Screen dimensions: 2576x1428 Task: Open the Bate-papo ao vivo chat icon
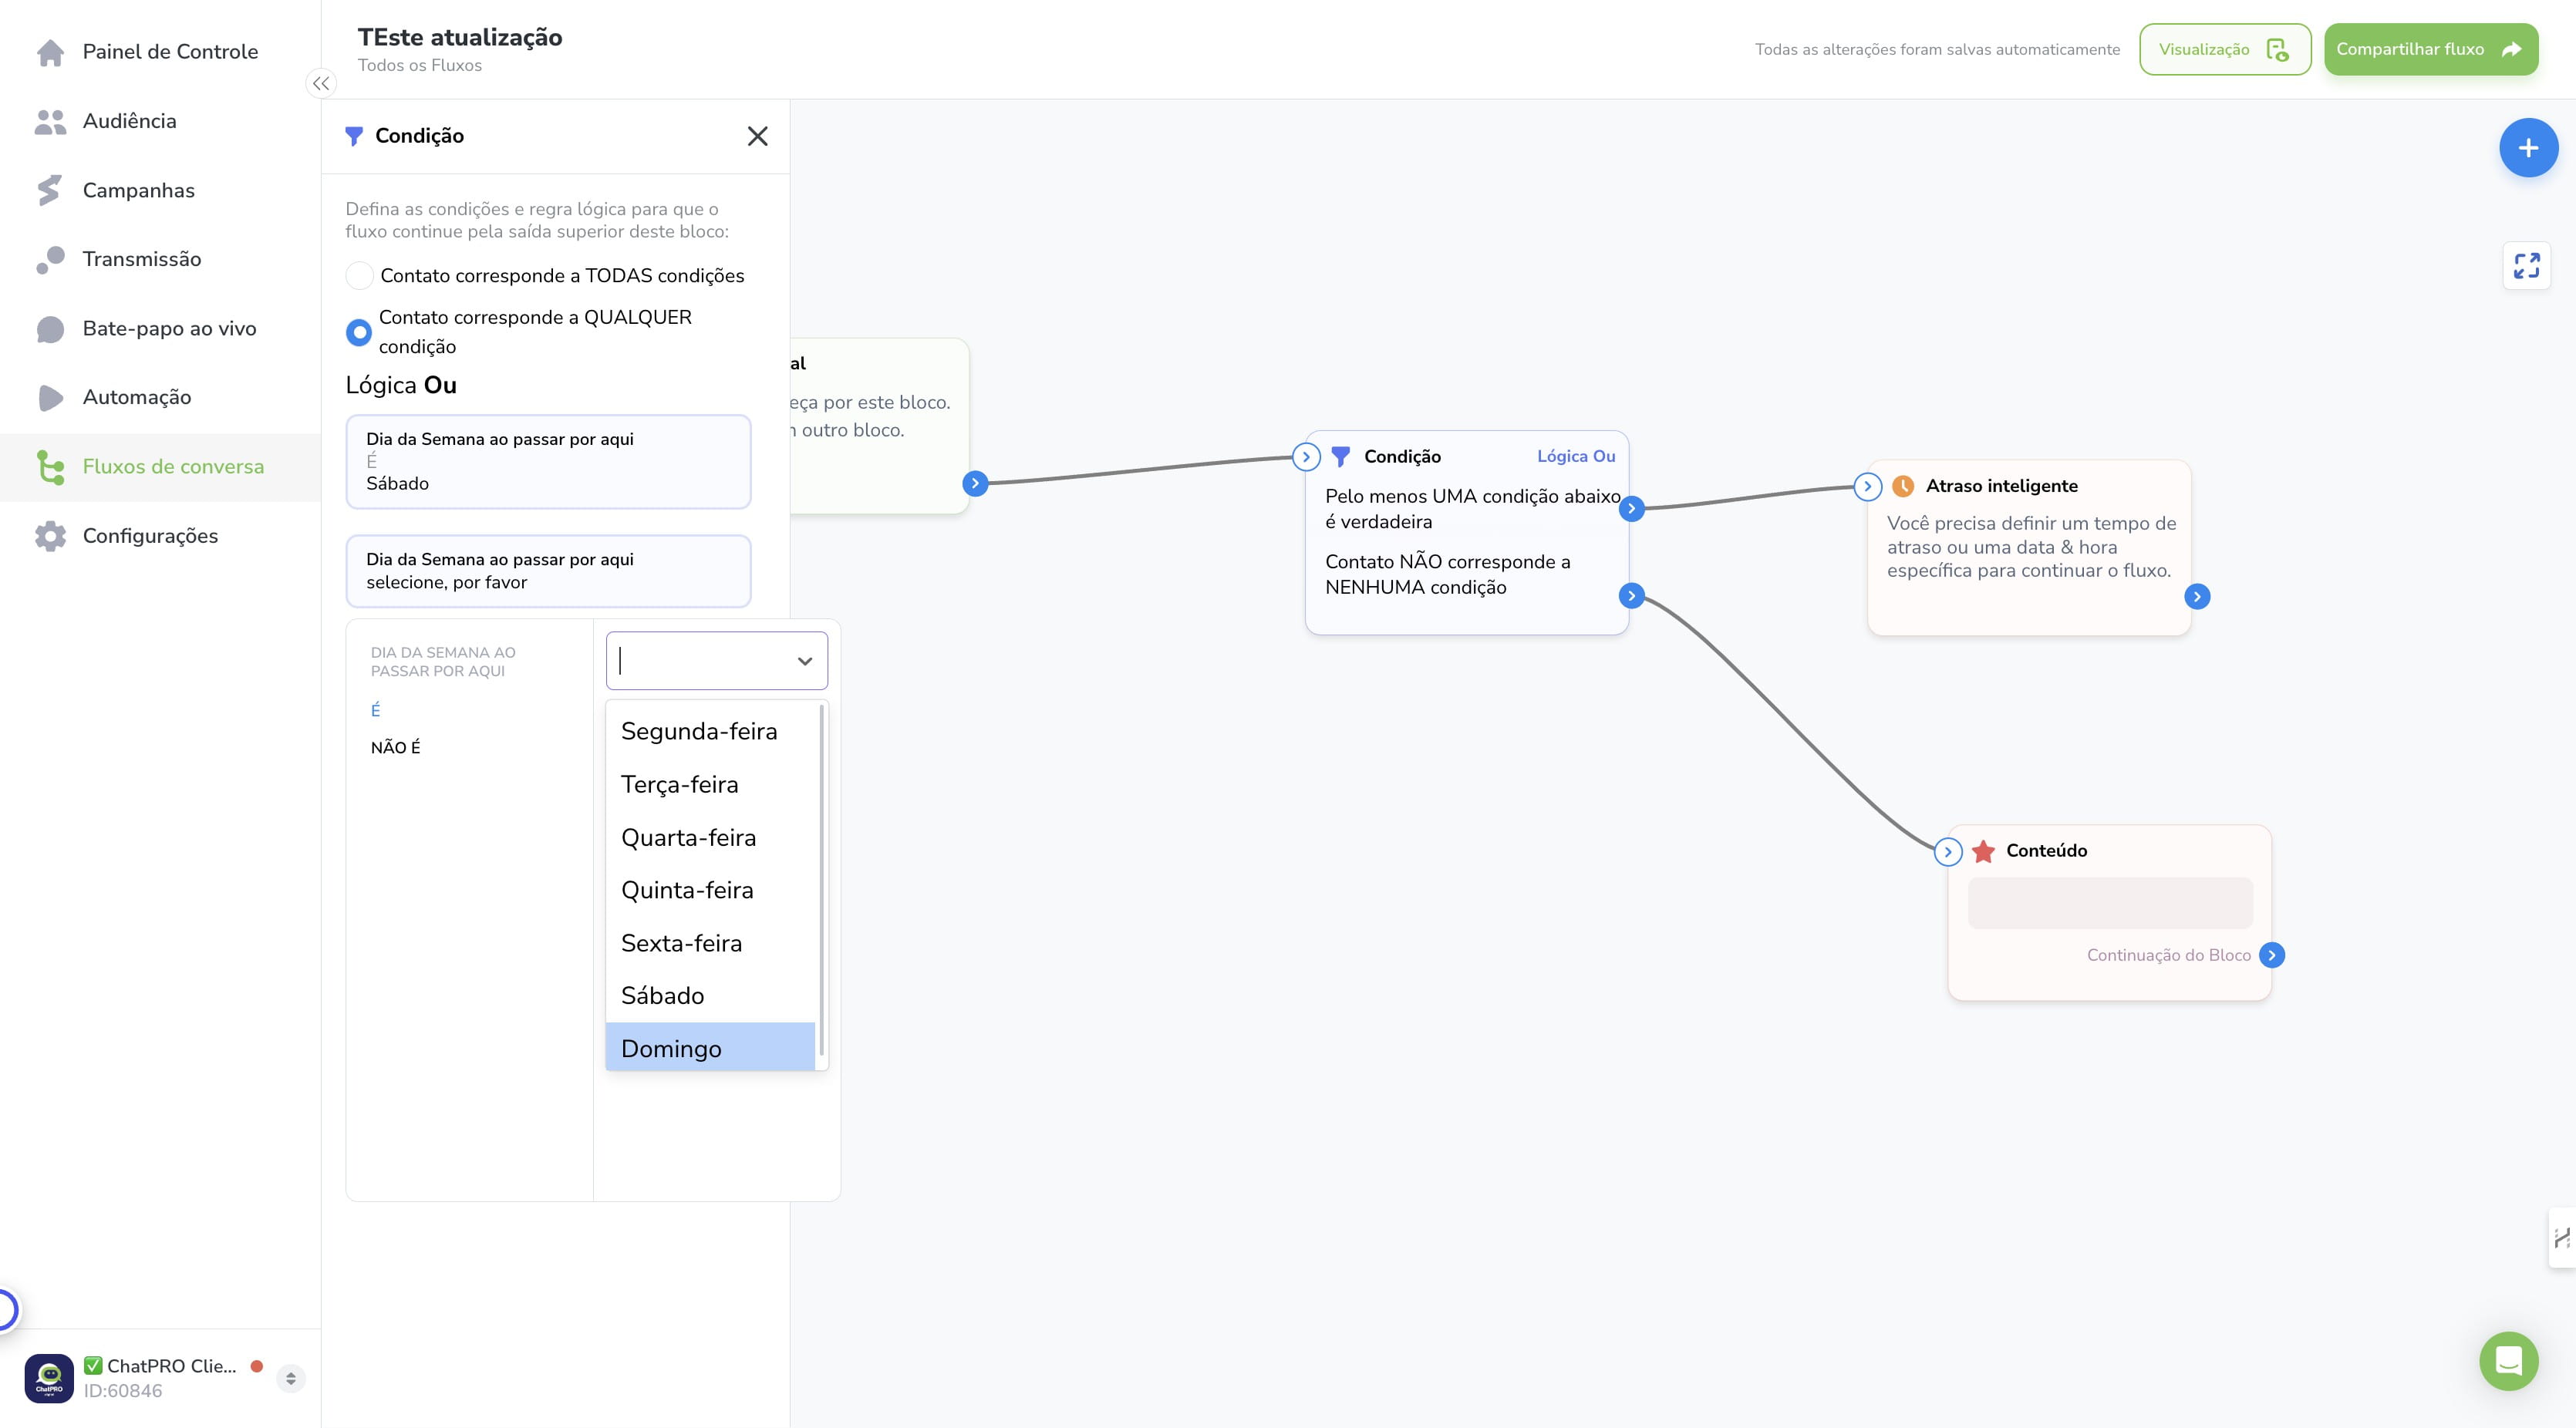point(50,329)
